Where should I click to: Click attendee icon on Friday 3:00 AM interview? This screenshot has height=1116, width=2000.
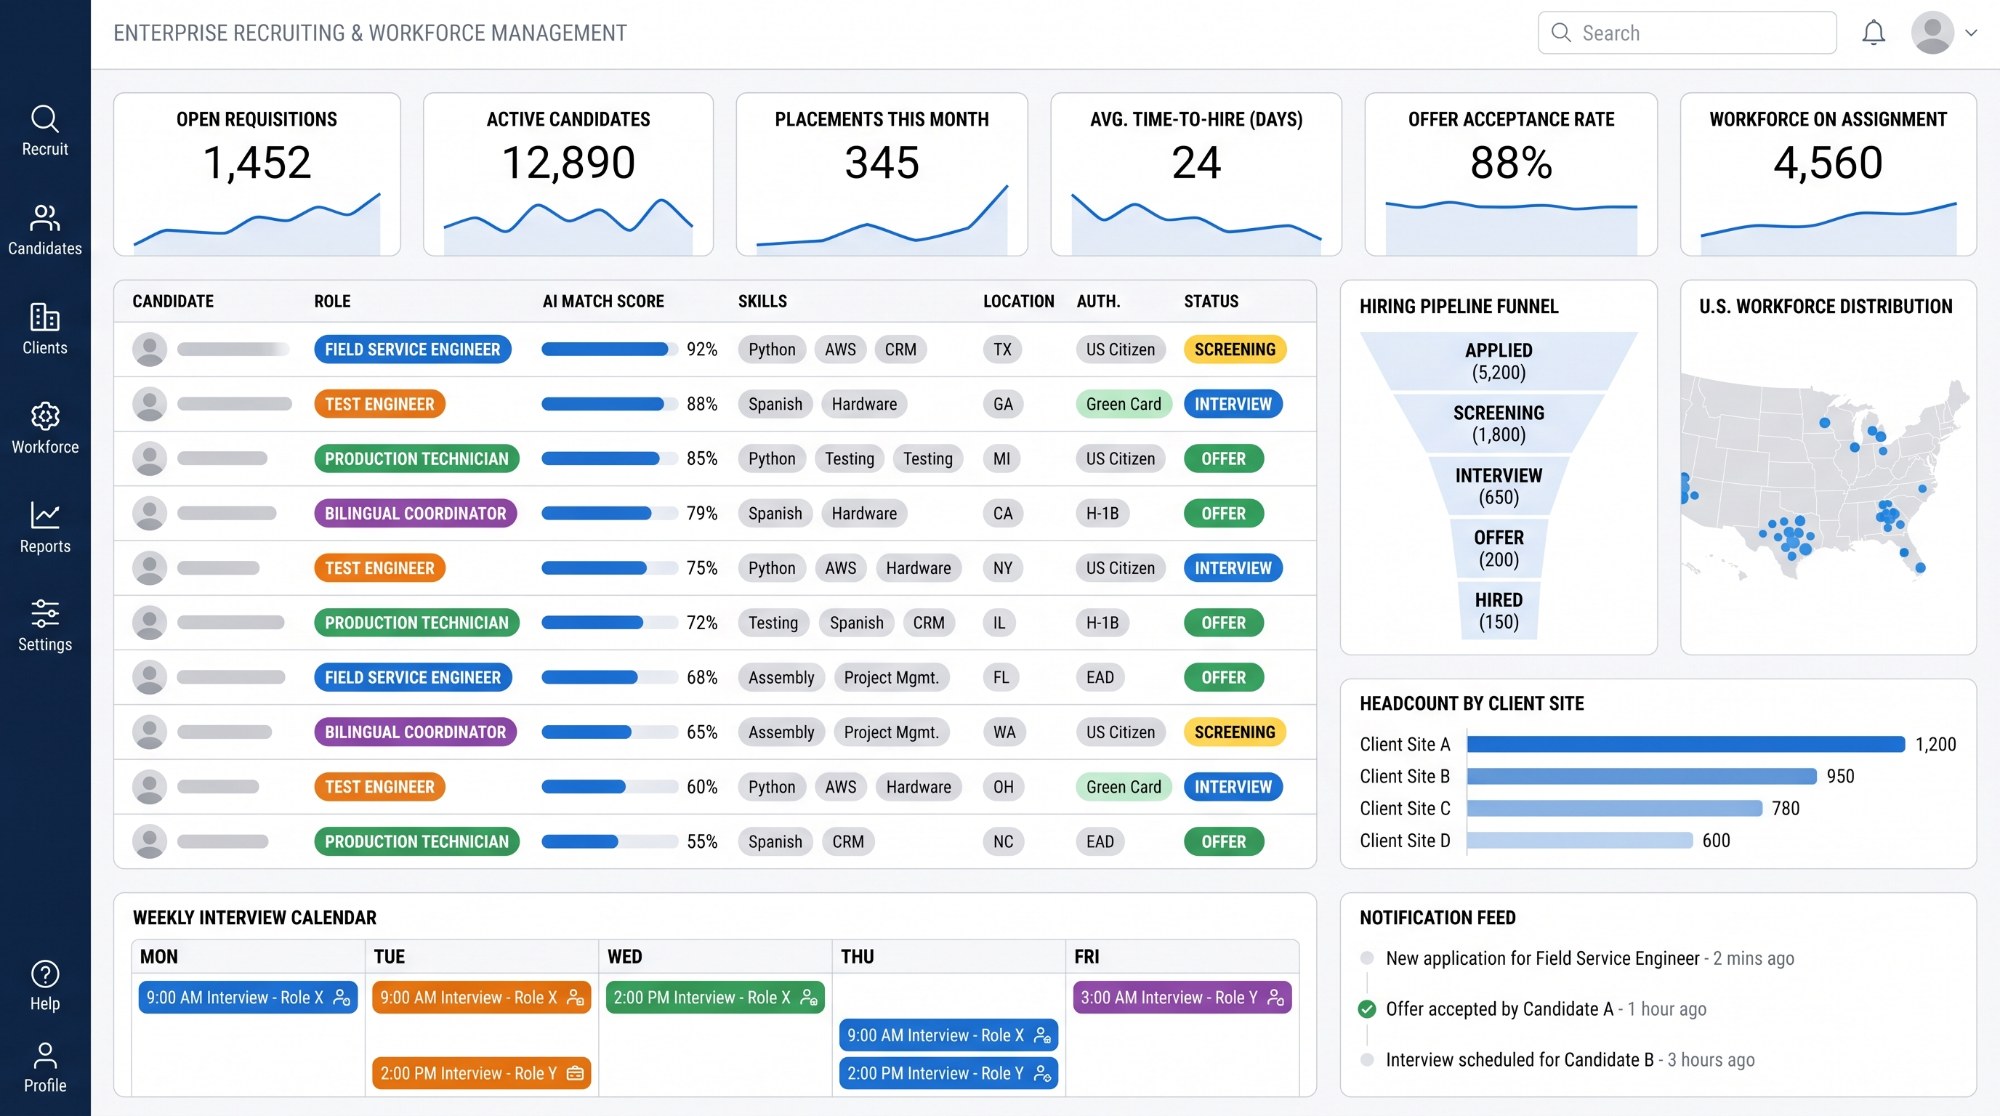[1275, 997]
